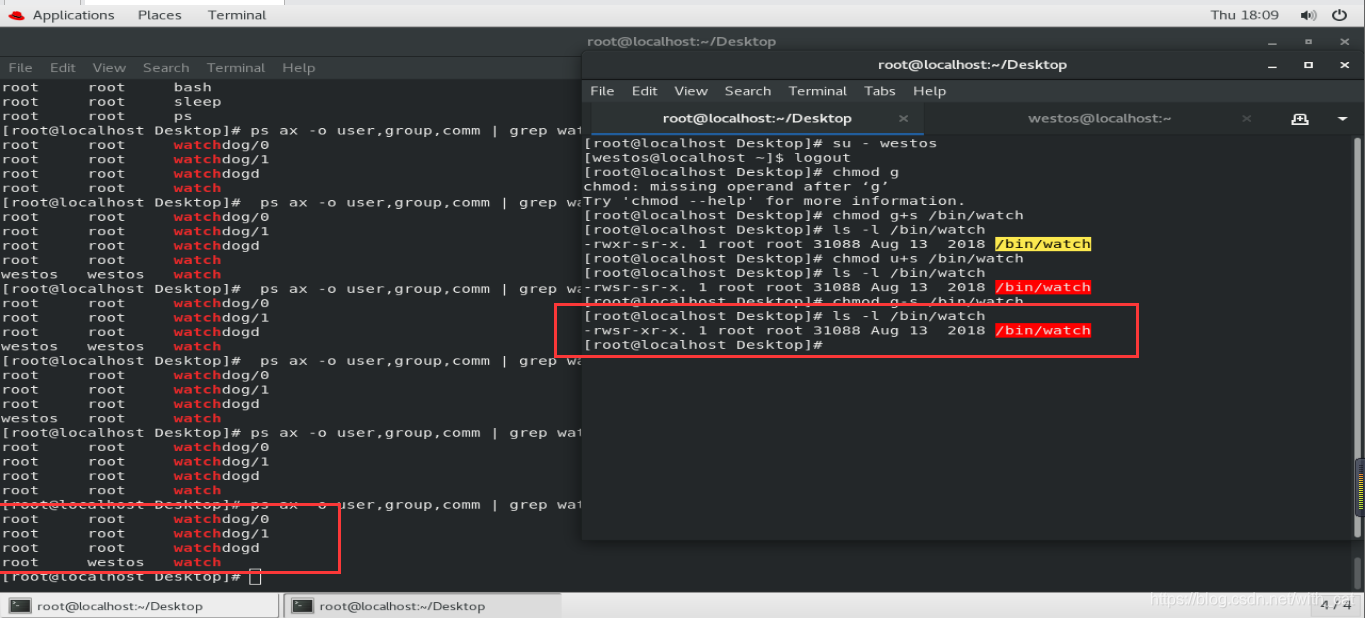
Task: Click '-rwxr-sr-x.' permissions text
Action: [636, 244]
